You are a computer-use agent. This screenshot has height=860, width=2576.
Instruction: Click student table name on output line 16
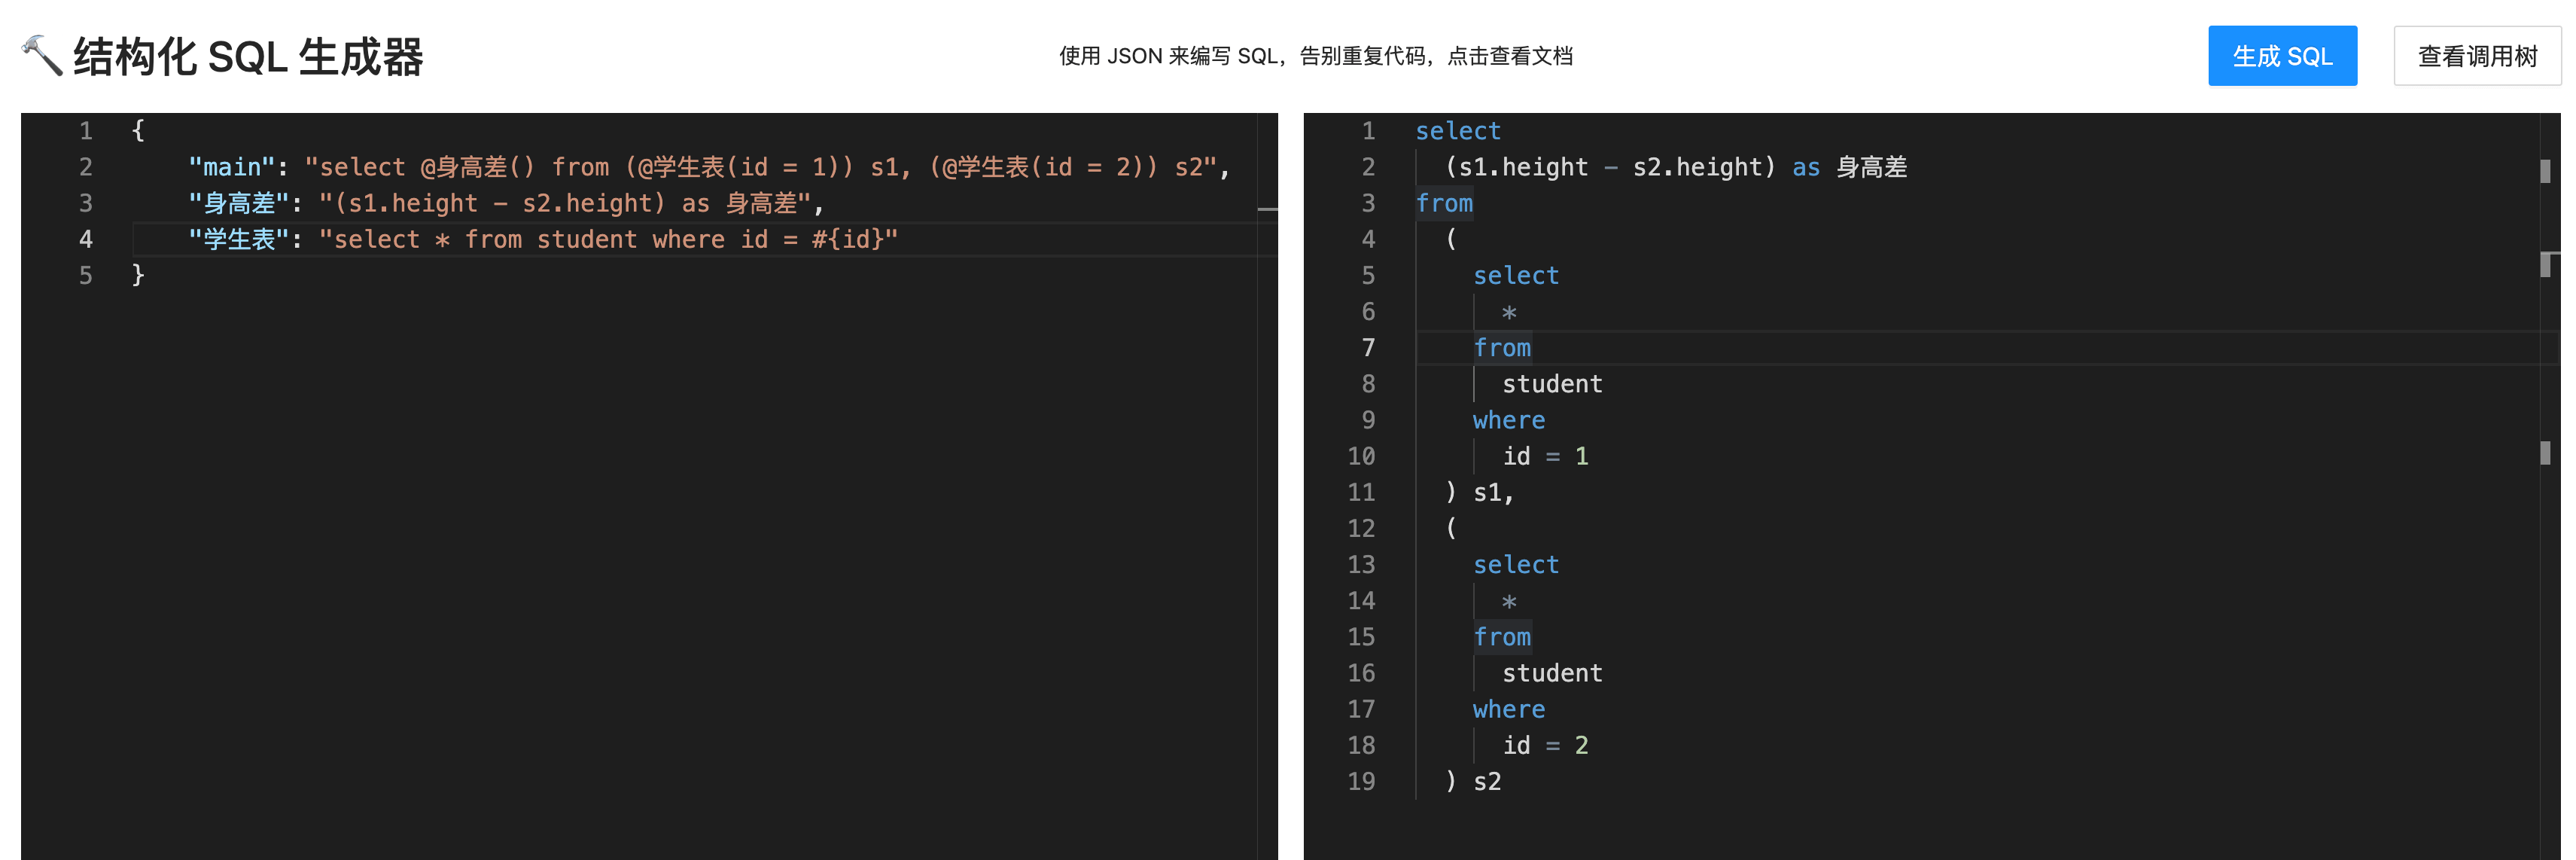tap(1552, 673)
